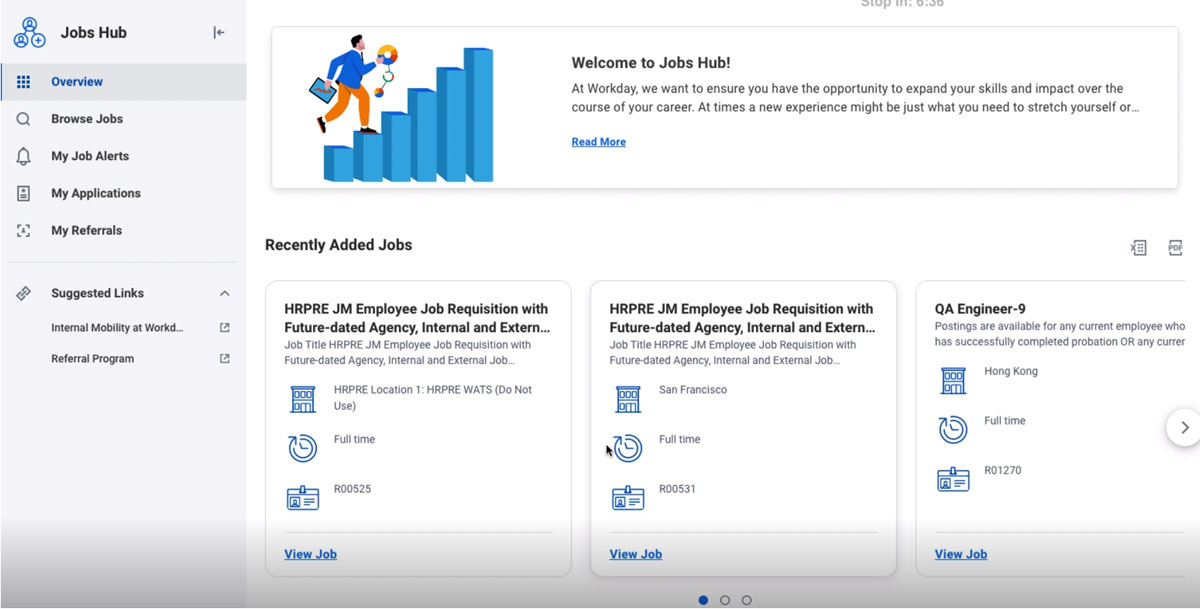Click the My Job Alerts bell icon
The width and height of the screenshot is (1200, 609).
tap(24, 156)
